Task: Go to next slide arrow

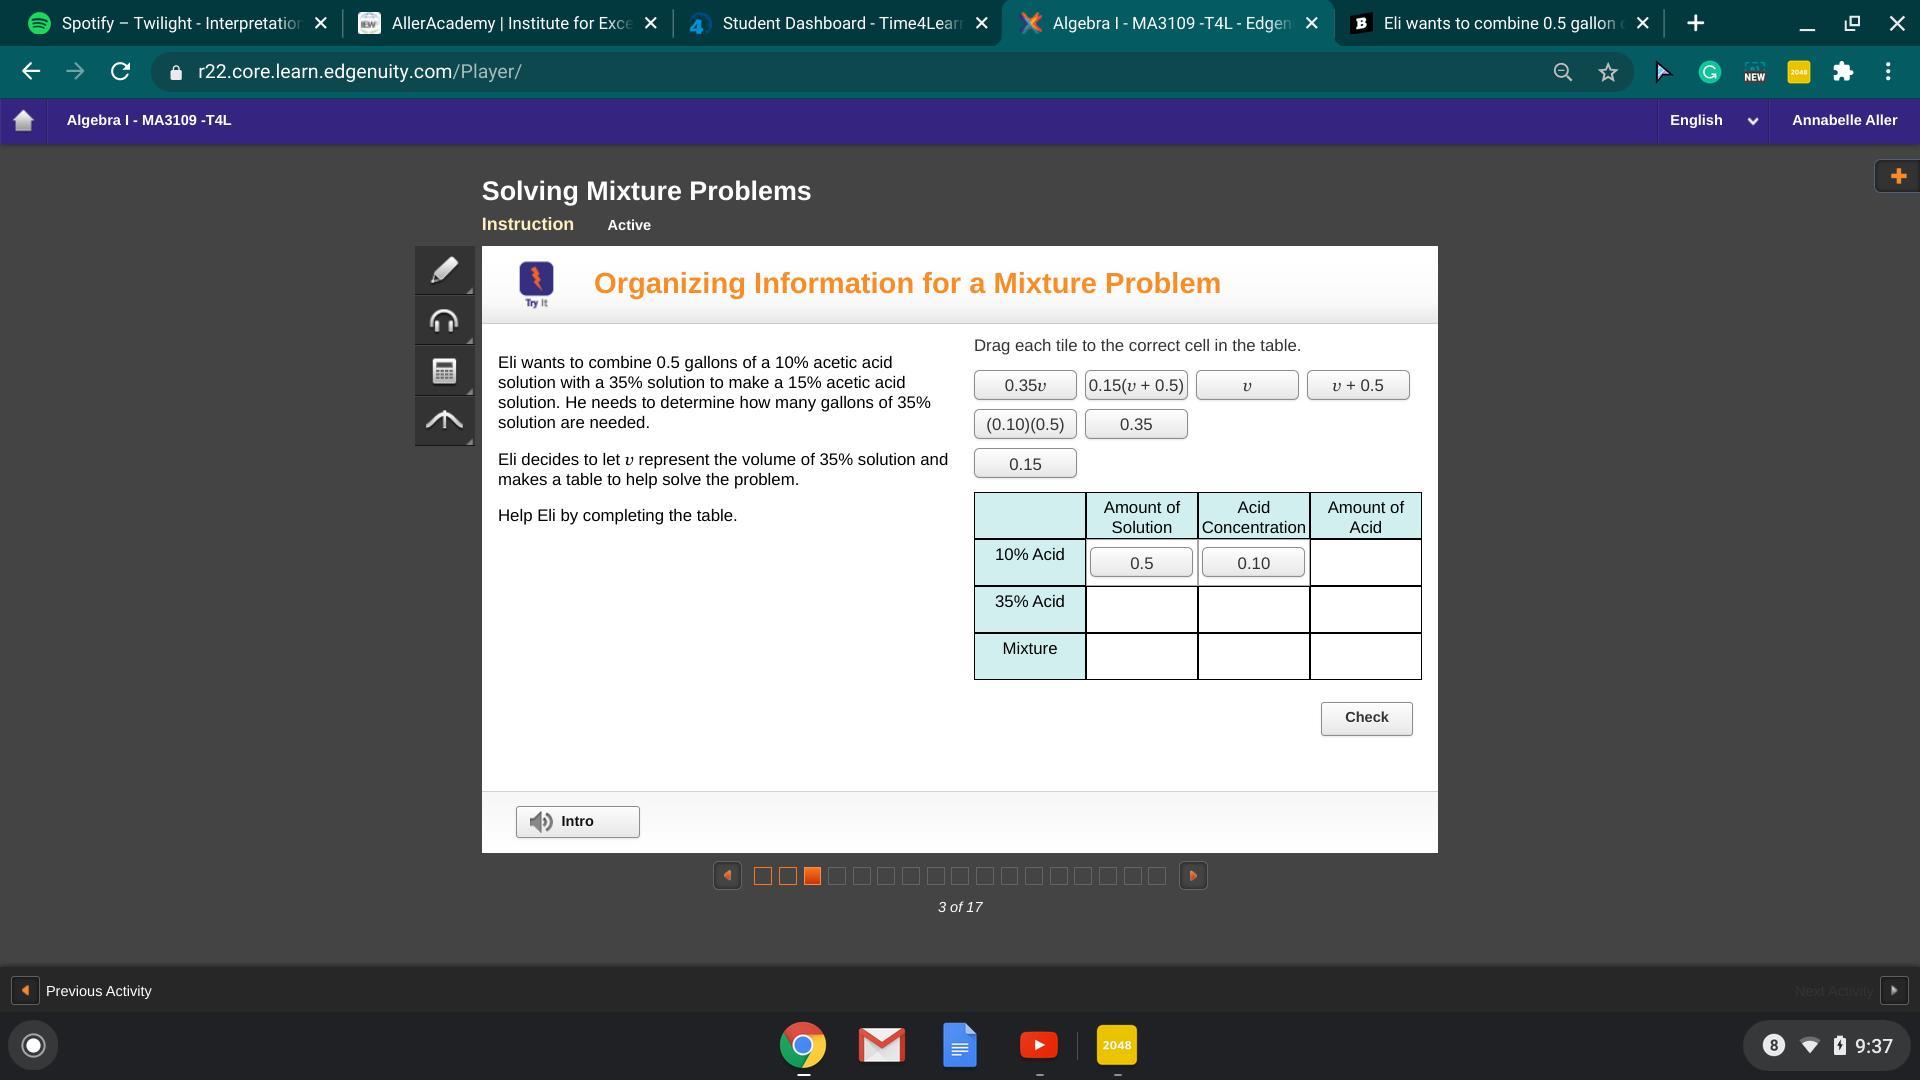Action: [x=1192, y=876]
